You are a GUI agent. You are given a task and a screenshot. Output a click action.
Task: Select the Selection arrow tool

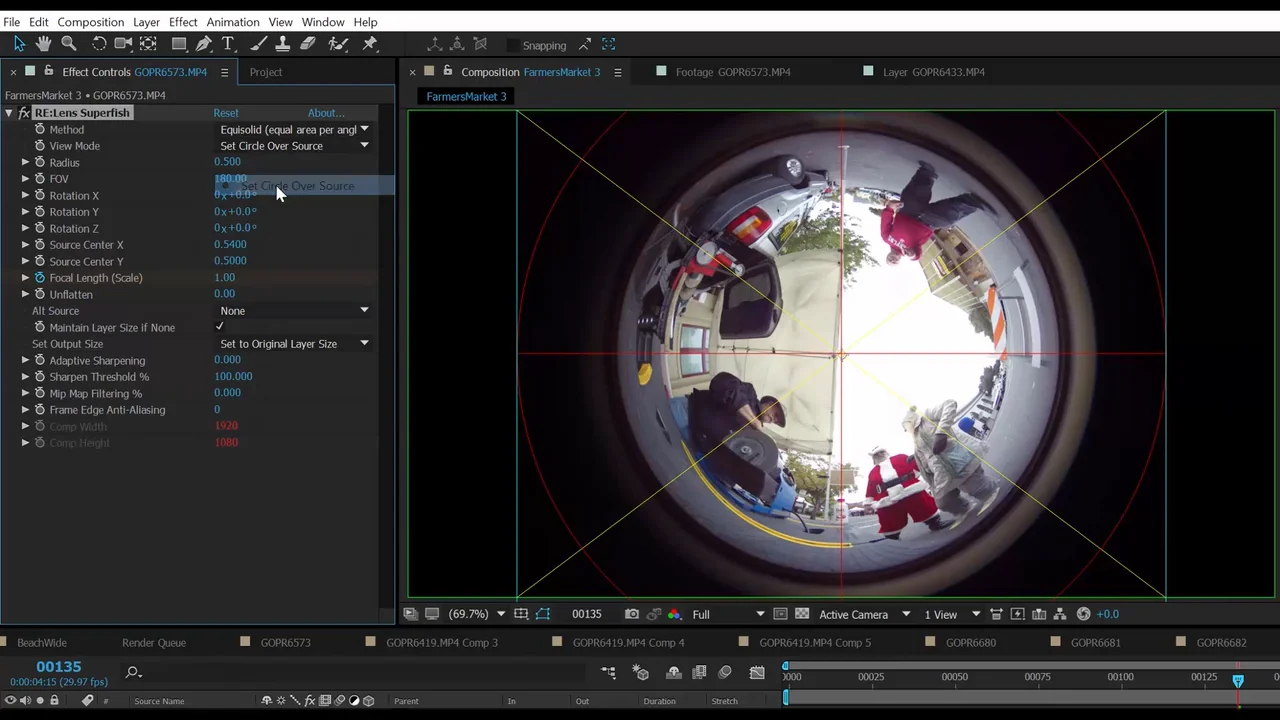click(x=19, y=43)
